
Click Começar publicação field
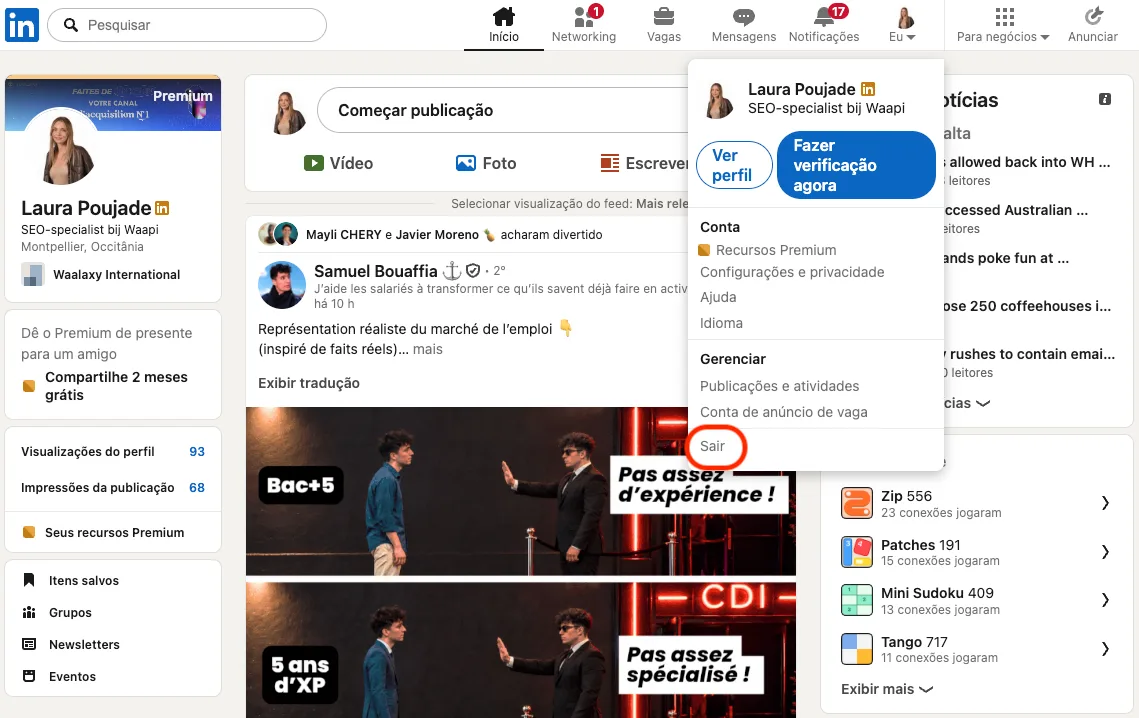[501, 110]
